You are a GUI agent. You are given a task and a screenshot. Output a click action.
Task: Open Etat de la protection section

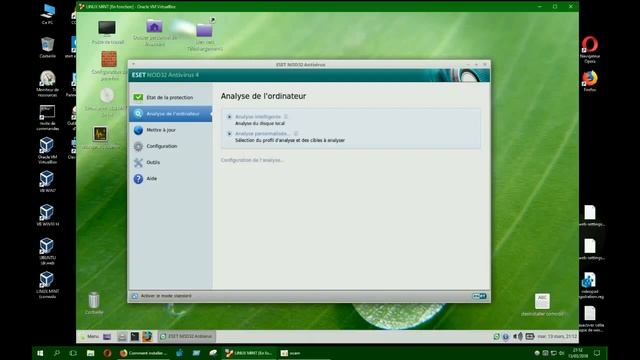pyautogui.click(x=170, y=98)
